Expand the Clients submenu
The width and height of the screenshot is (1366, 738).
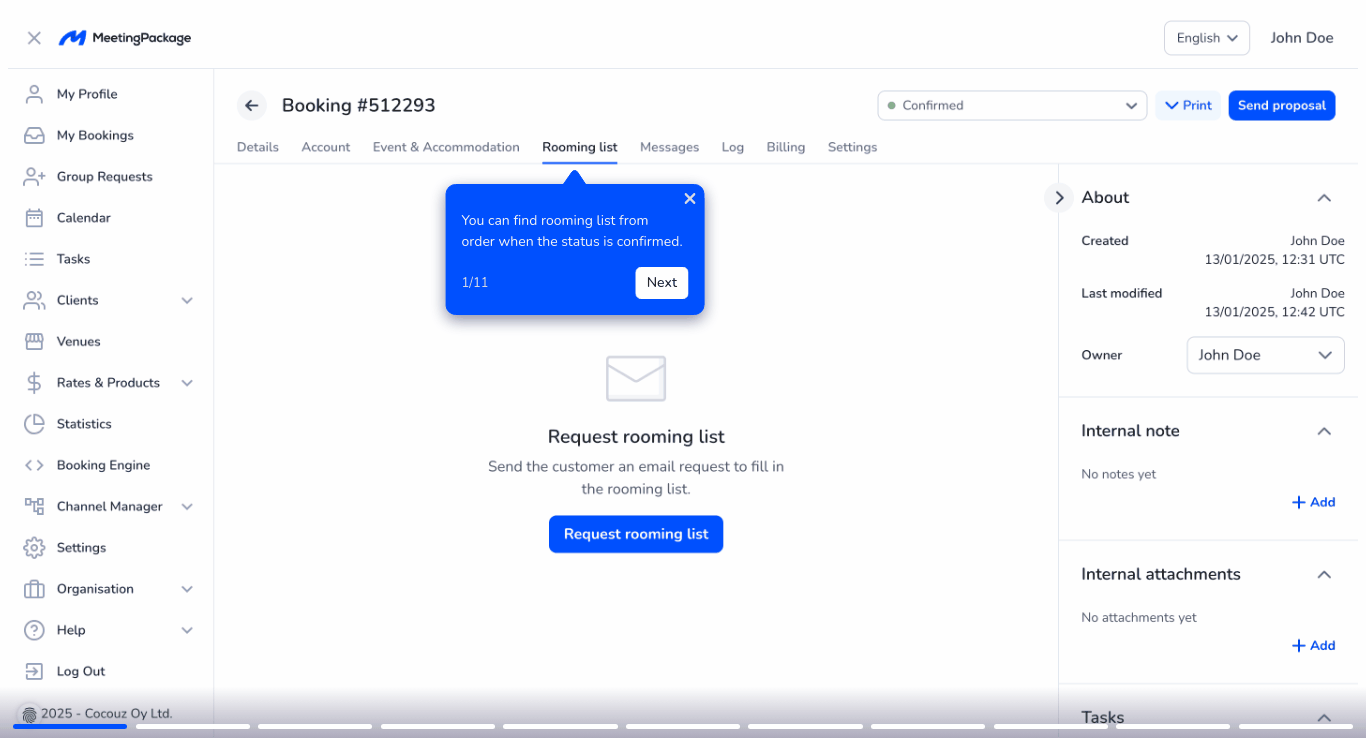187,300
